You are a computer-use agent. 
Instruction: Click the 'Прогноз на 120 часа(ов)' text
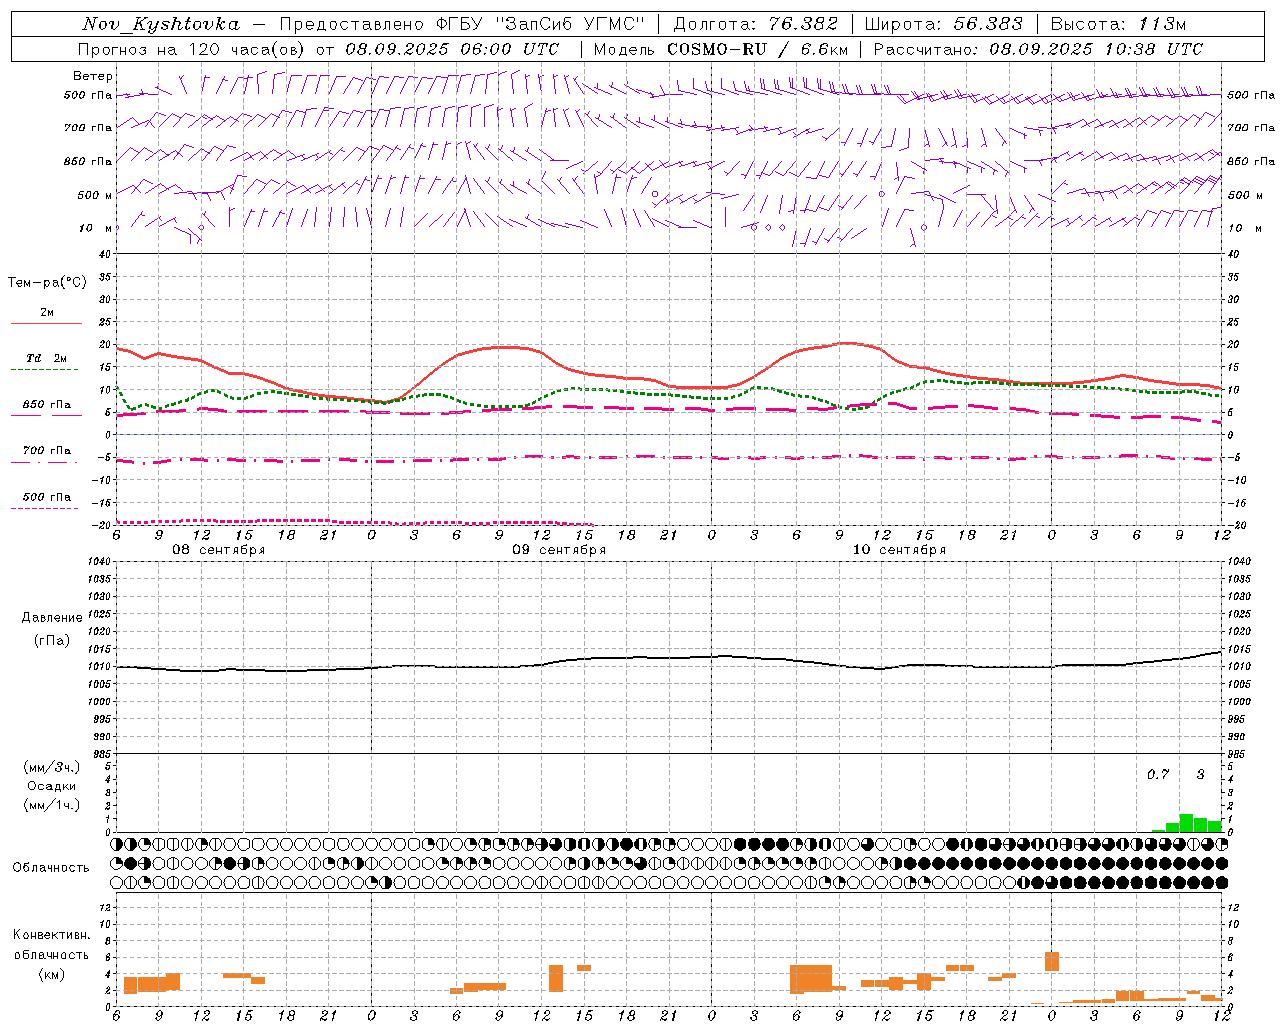[x=194, y=49]
